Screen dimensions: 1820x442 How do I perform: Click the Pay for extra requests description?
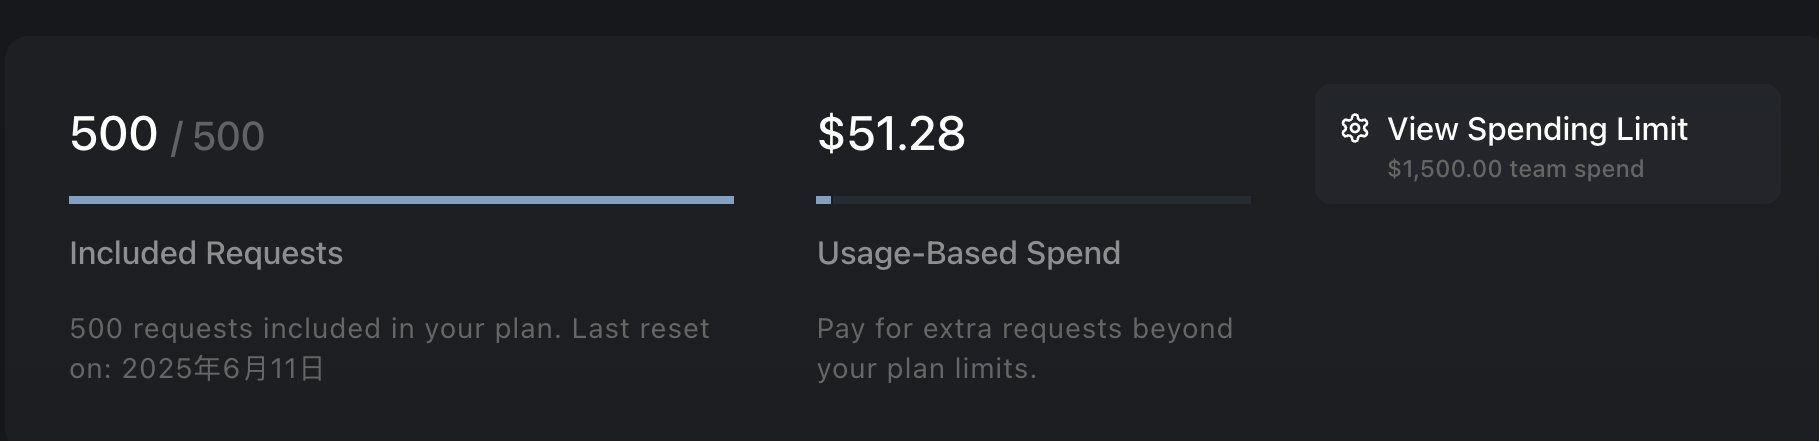pyautogui.click(x=1025, y=348)
